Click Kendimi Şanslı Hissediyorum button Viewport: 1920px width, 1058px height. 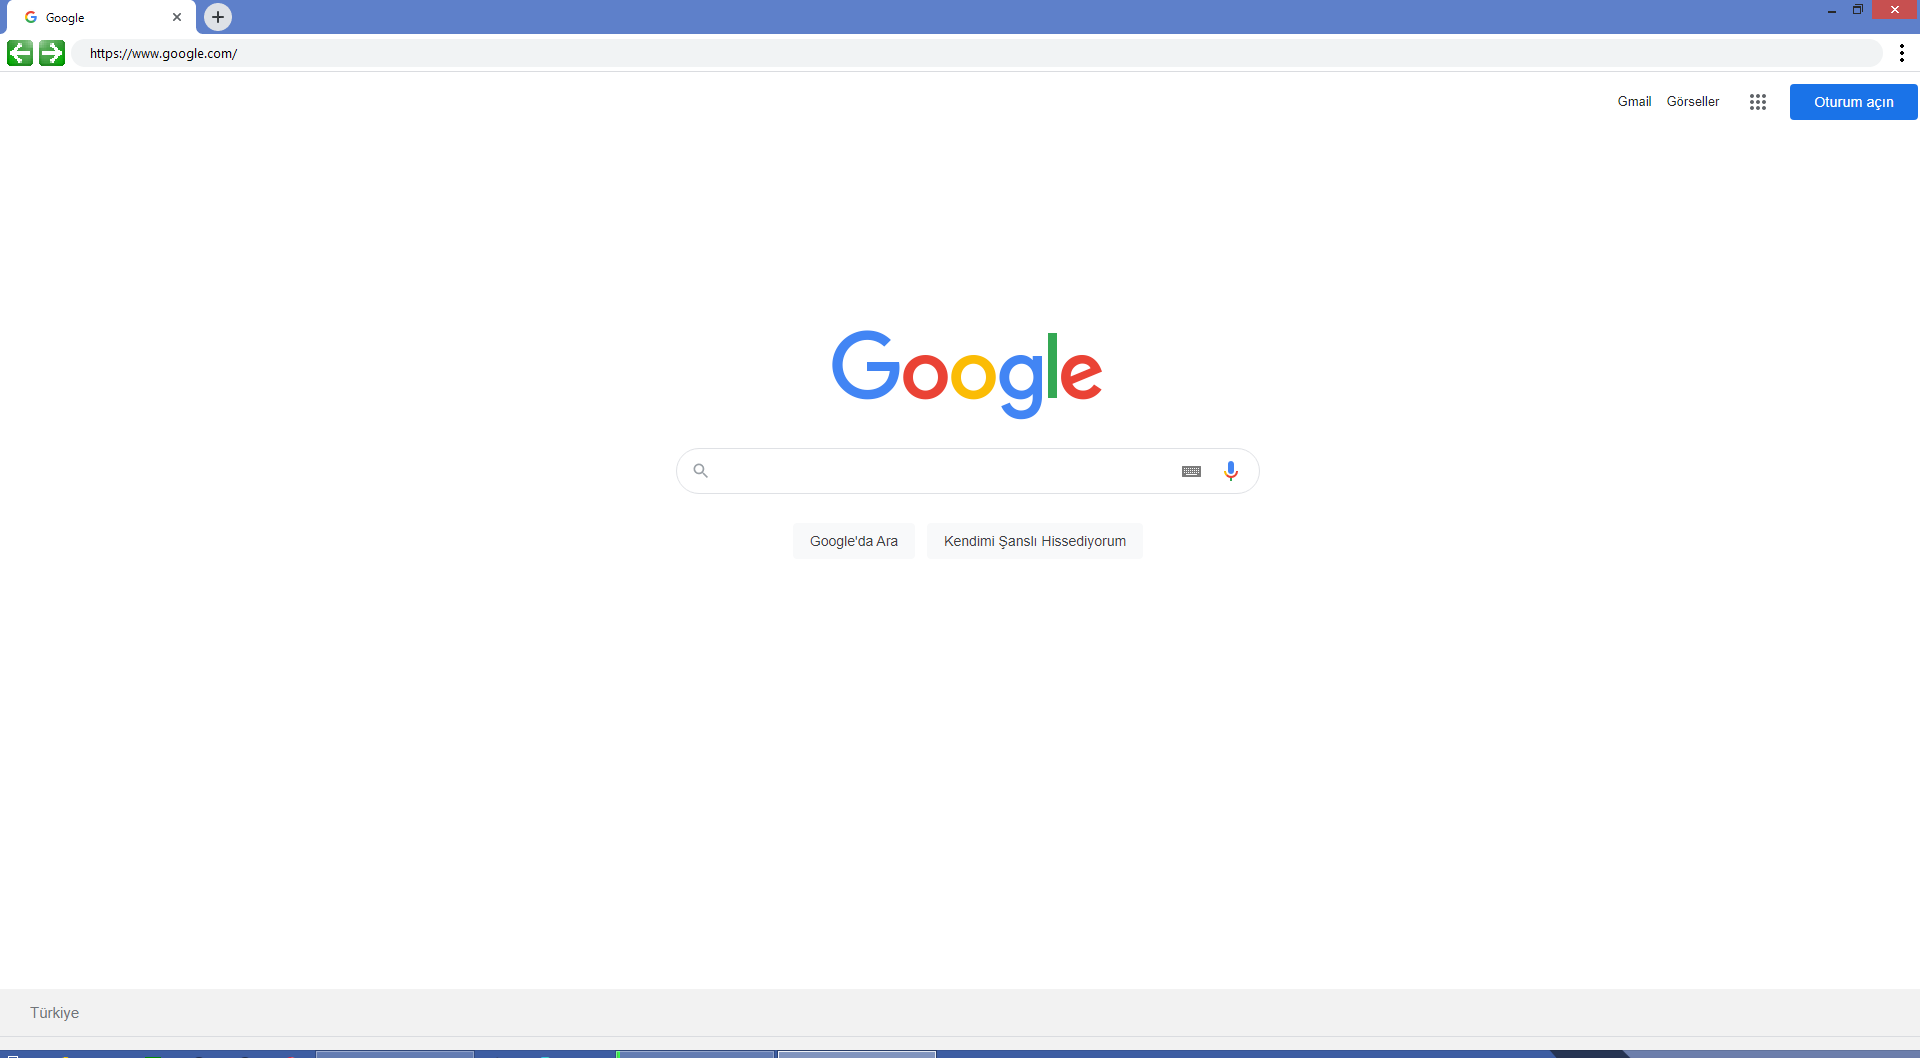pos(1035,541)
